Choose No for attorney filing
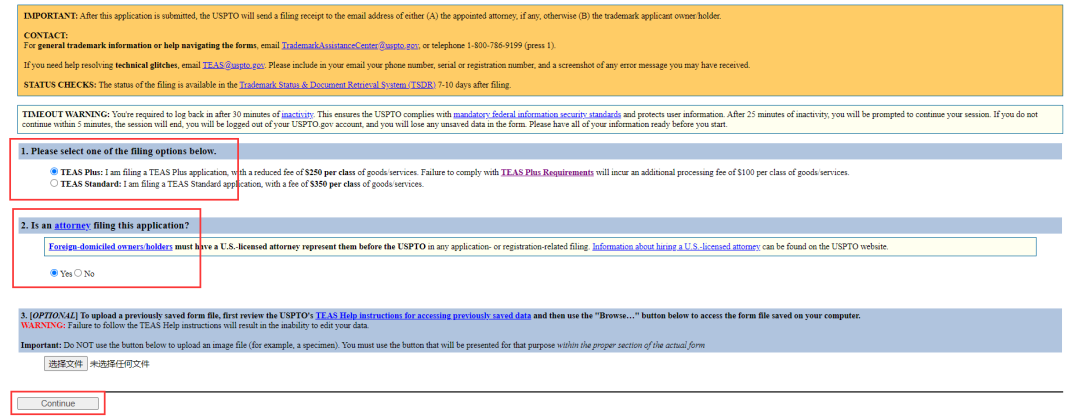The image size is (1080, 418). pyautogui.click(x=78, y=273)
